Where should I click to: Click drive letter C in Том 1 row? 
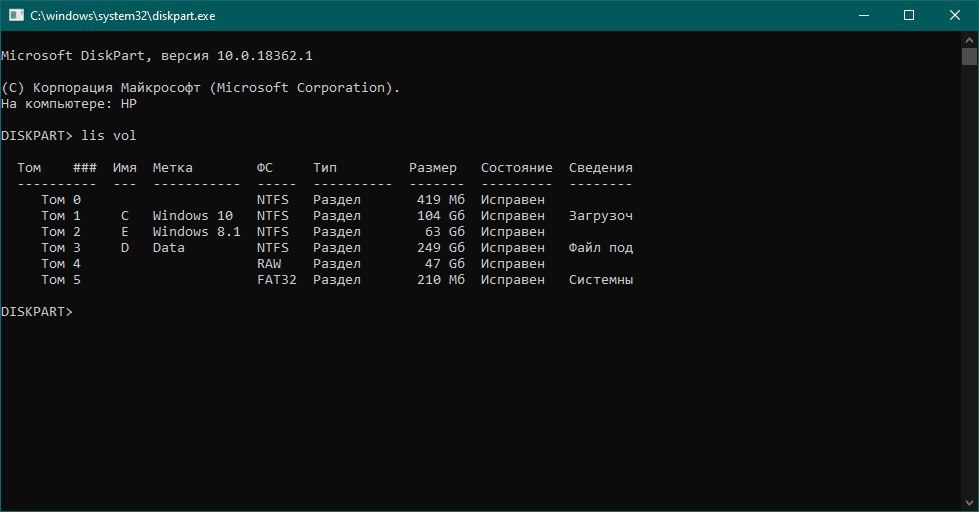[x=125, y=215]
